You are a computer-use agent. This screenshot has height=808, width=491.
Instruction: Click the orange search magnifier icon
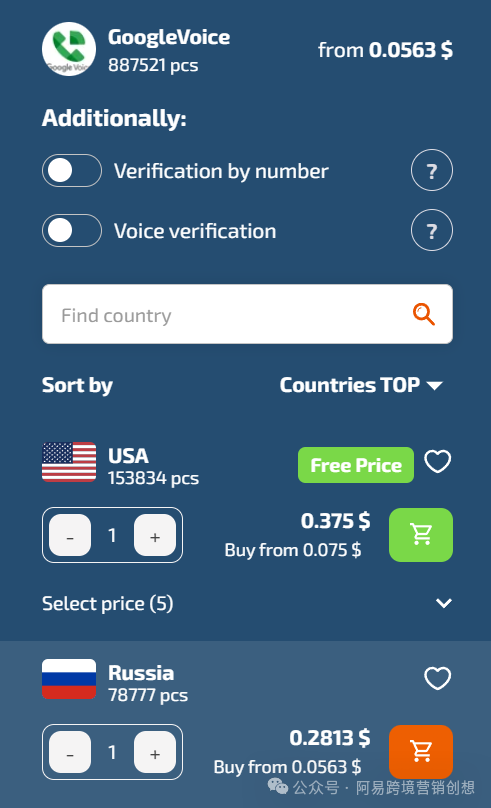[x=424, y=314]
